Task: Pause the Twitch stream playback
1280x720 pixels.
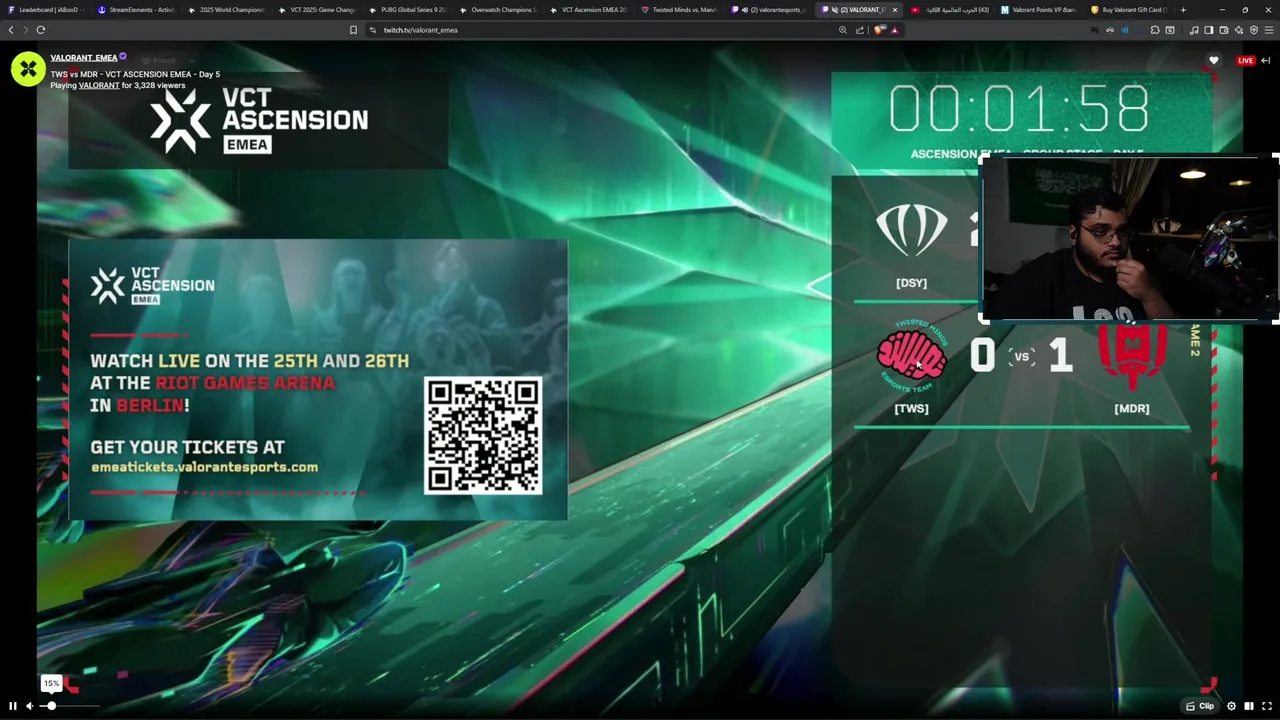Action: click(x=12, y=706)
